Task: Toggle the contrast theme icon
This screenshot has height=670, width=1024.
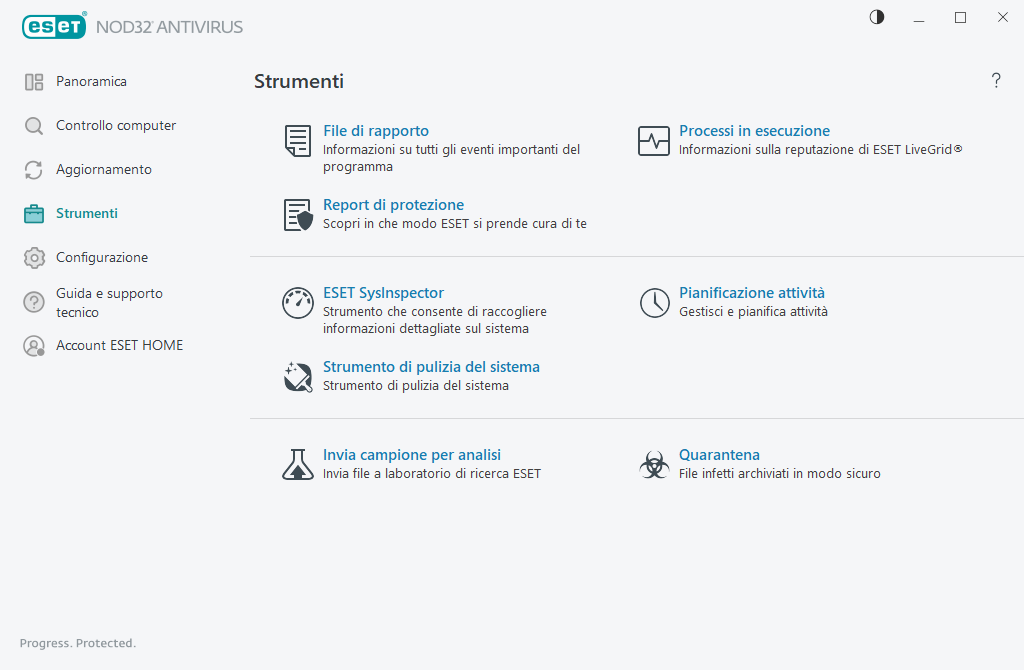Action: tap(877, 17)
